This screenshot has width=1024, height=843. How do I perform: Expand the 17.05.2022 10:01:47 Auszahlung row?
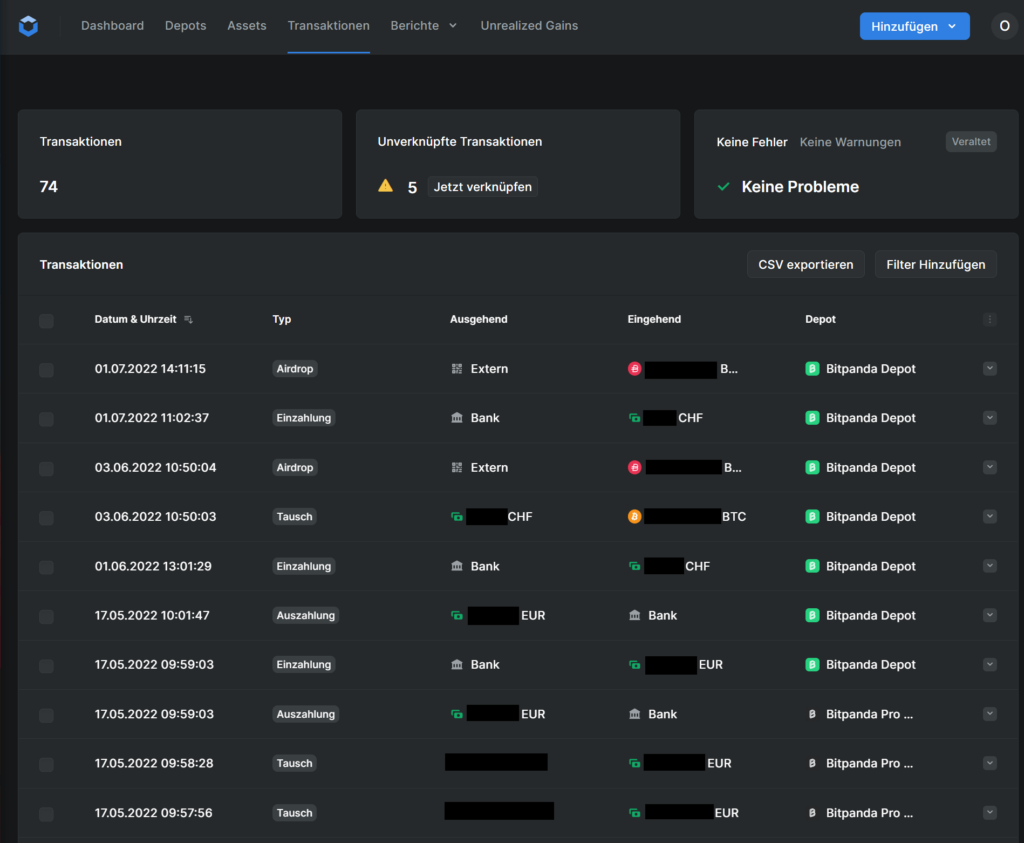(x=989, y=615)
